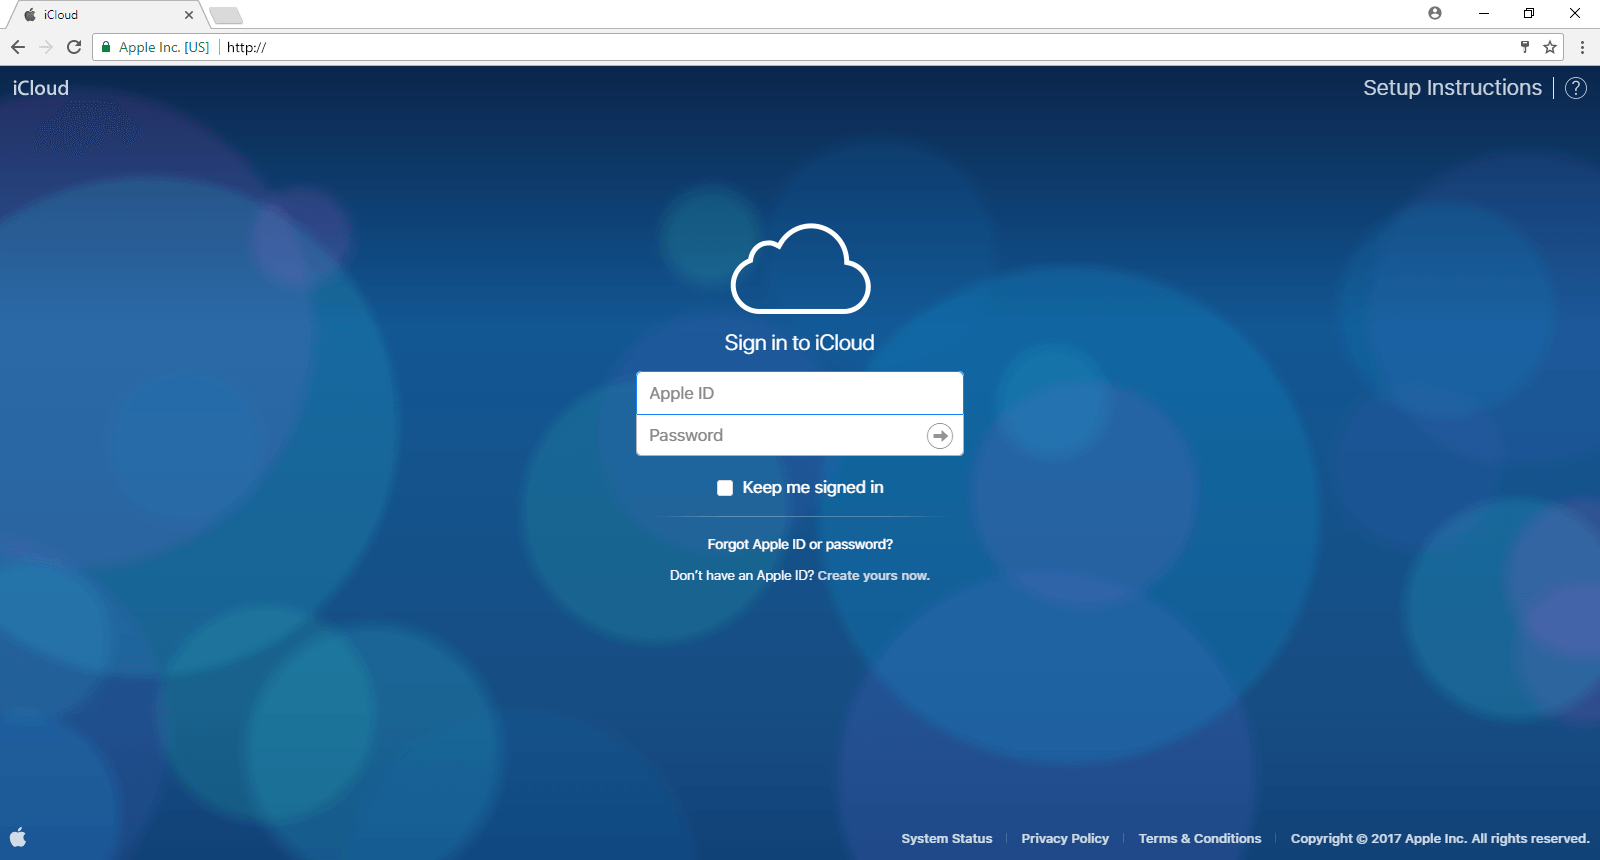
Task: Minimize the browser window
Action: 1484,13
